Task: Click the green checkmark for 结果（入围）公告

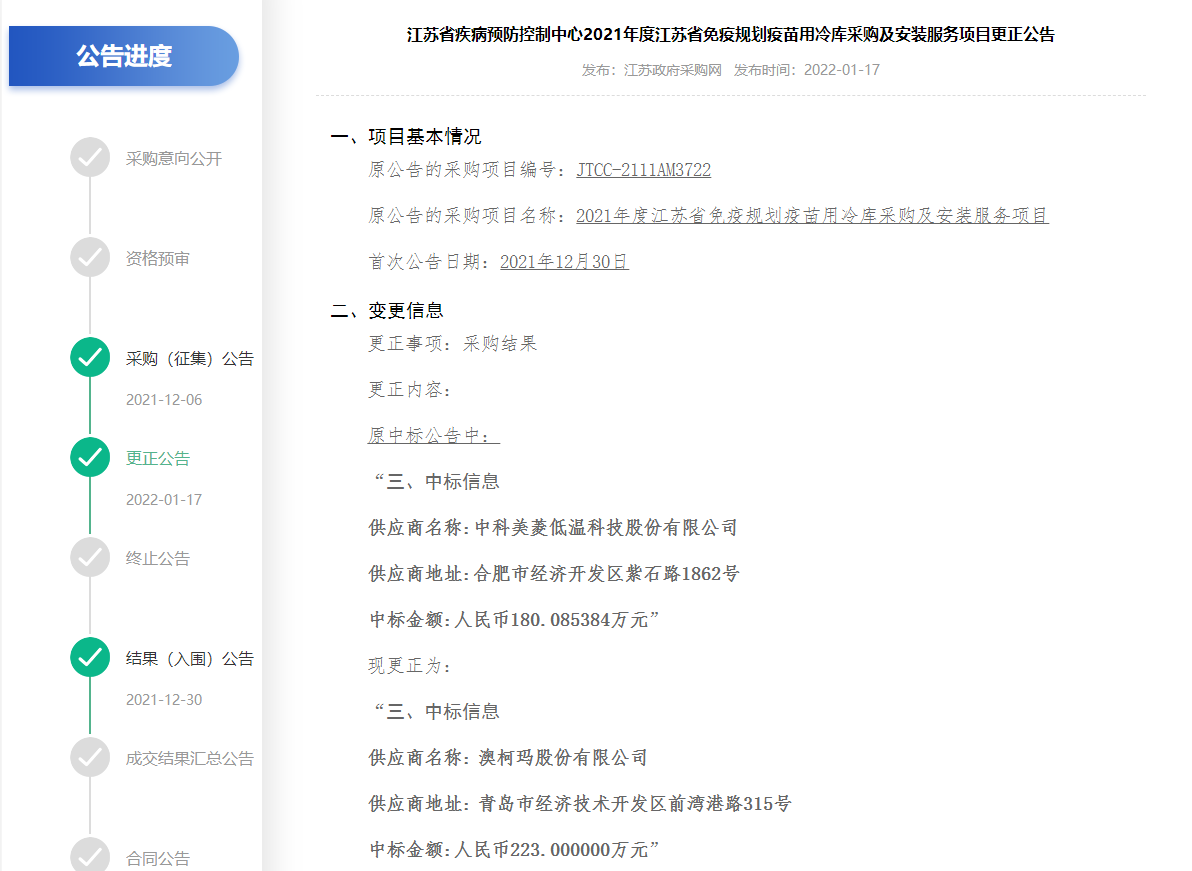Action: tap(90, 657)
